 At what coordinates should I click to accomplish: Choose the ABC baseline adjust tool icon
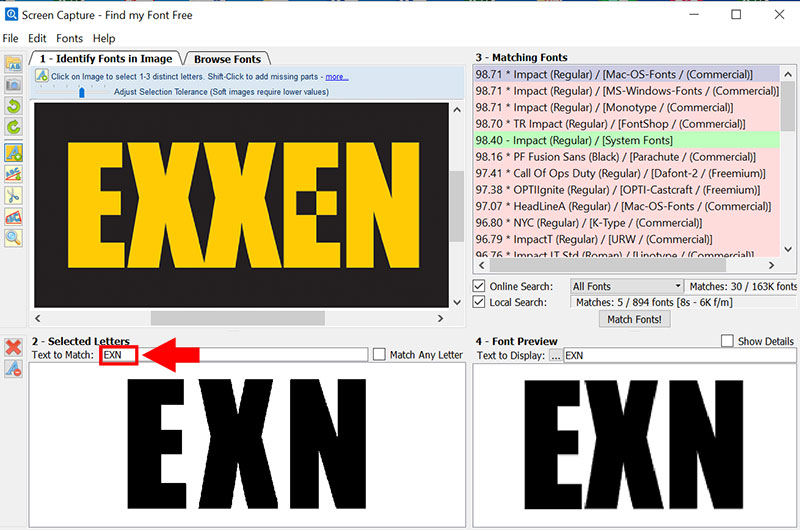[14, 173]
